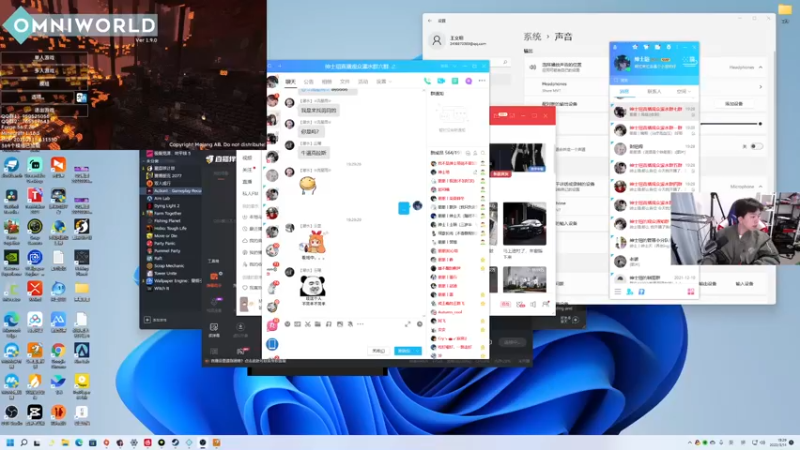Open the three-dot more menu in chat header
Image resolution: width=800 pixels, height=450 pixels.
(482, 81)
